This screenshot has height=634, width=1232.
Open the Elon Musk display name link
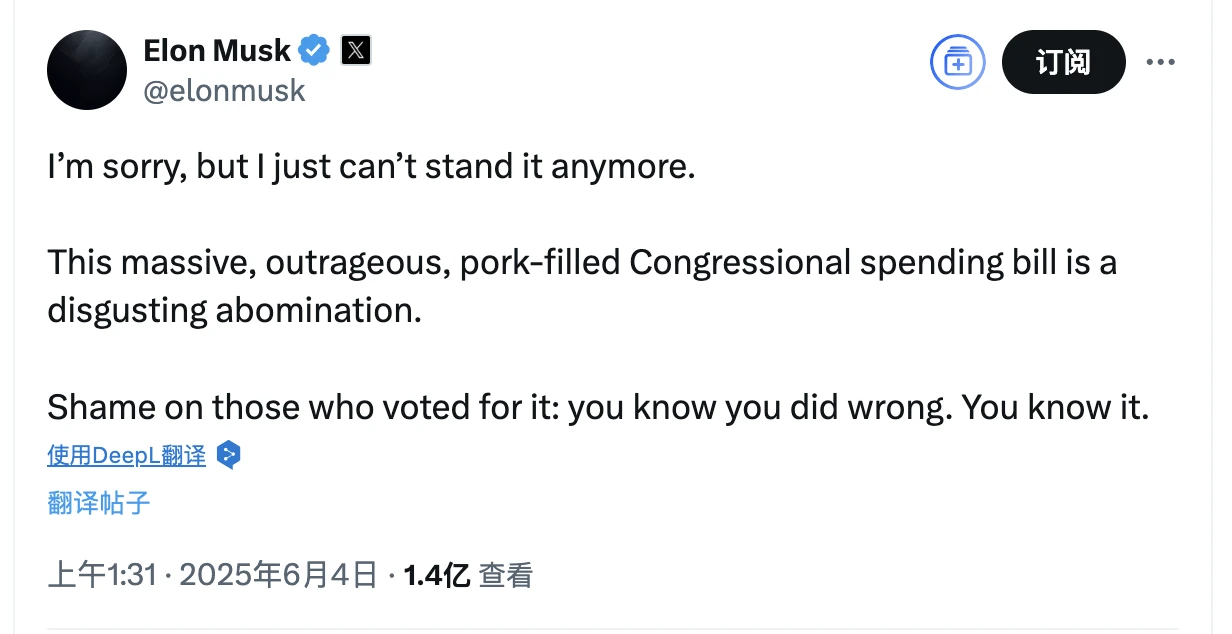[x=217, y=50]
